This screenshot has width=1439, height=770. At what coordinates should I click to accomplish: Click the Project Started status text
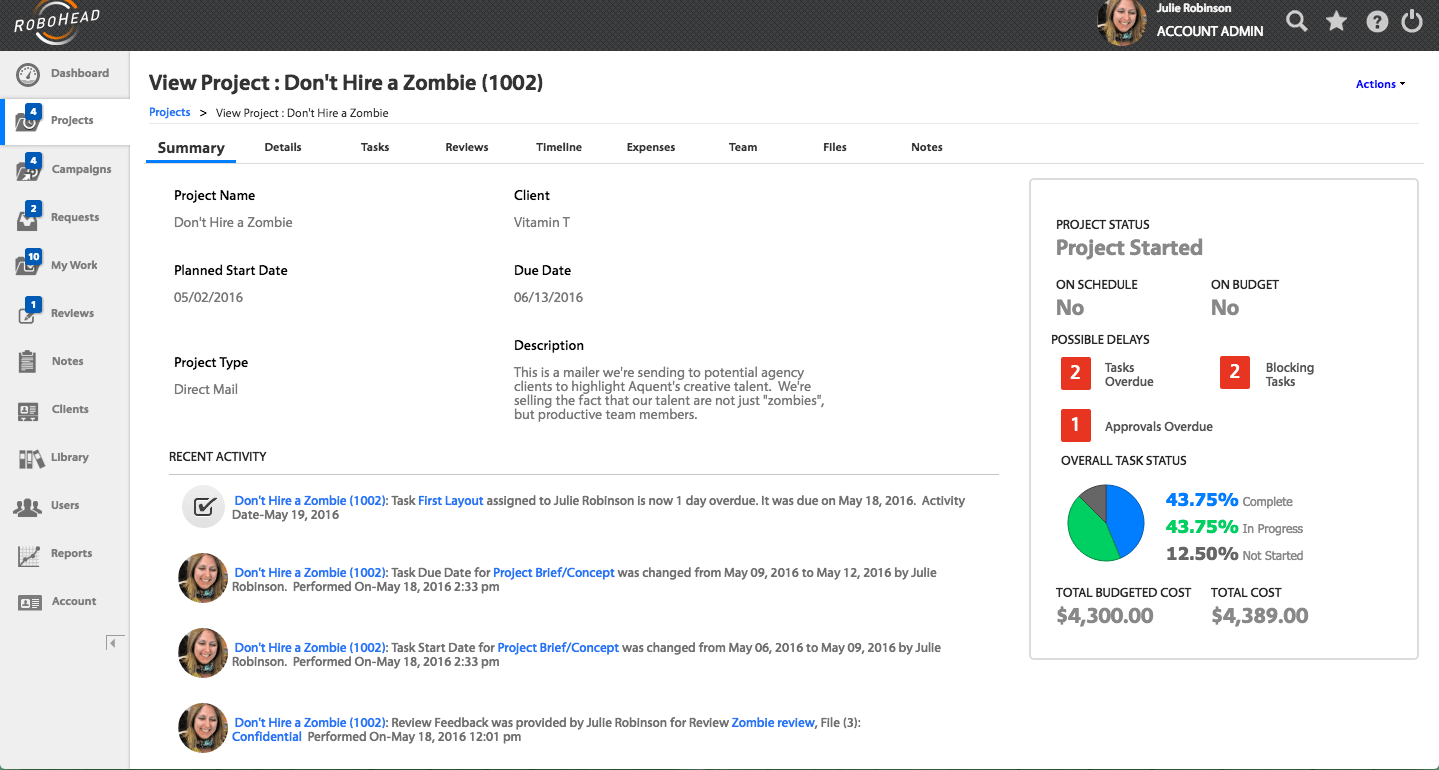(x=1129, y=248)
